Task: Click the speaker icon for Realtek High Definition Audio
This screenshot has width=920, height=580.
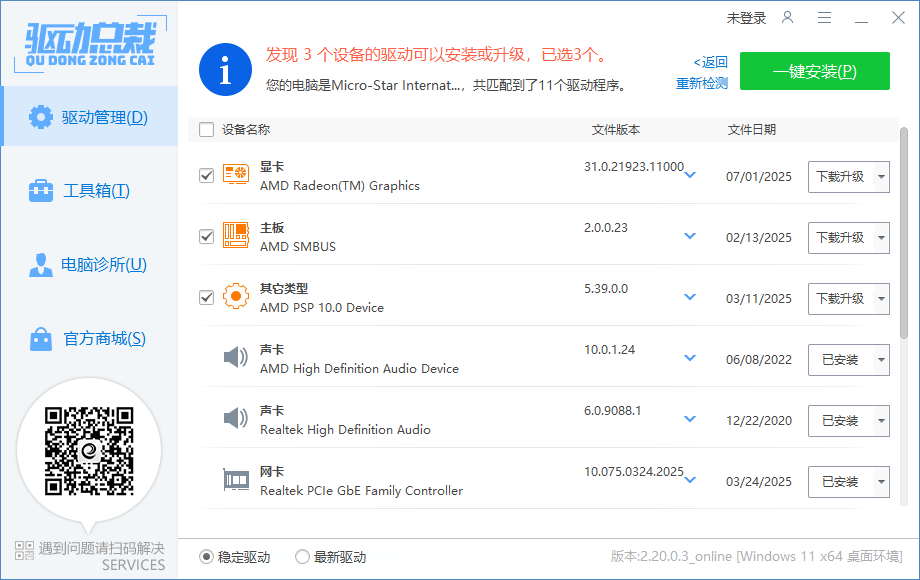Action: pyautogui.click(x=236, y=418)
